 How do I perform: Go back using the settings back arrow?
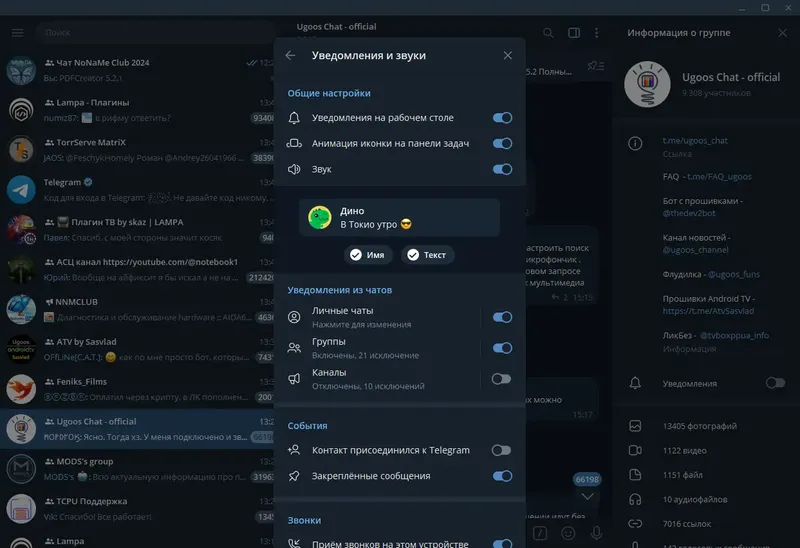pos(290,56)
